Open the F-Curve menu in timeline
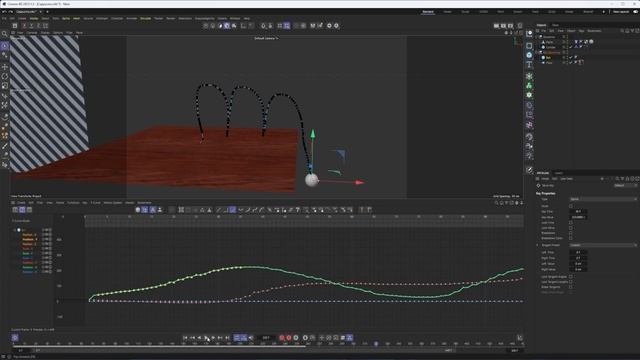640x360 pixels. click(96, 203)
